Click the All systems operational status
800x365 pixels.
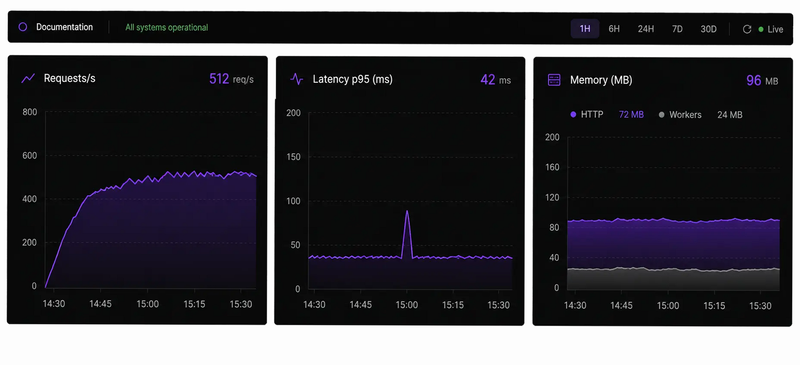click(x=167, y=28)
